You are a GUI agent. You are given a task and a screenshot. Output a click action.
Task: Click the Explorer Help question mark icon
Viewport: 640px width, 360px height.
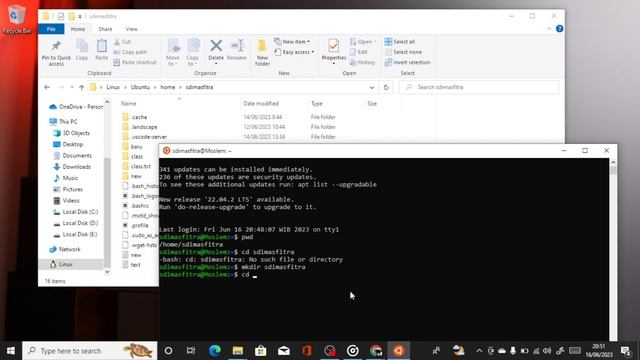(x=560, y=29)
